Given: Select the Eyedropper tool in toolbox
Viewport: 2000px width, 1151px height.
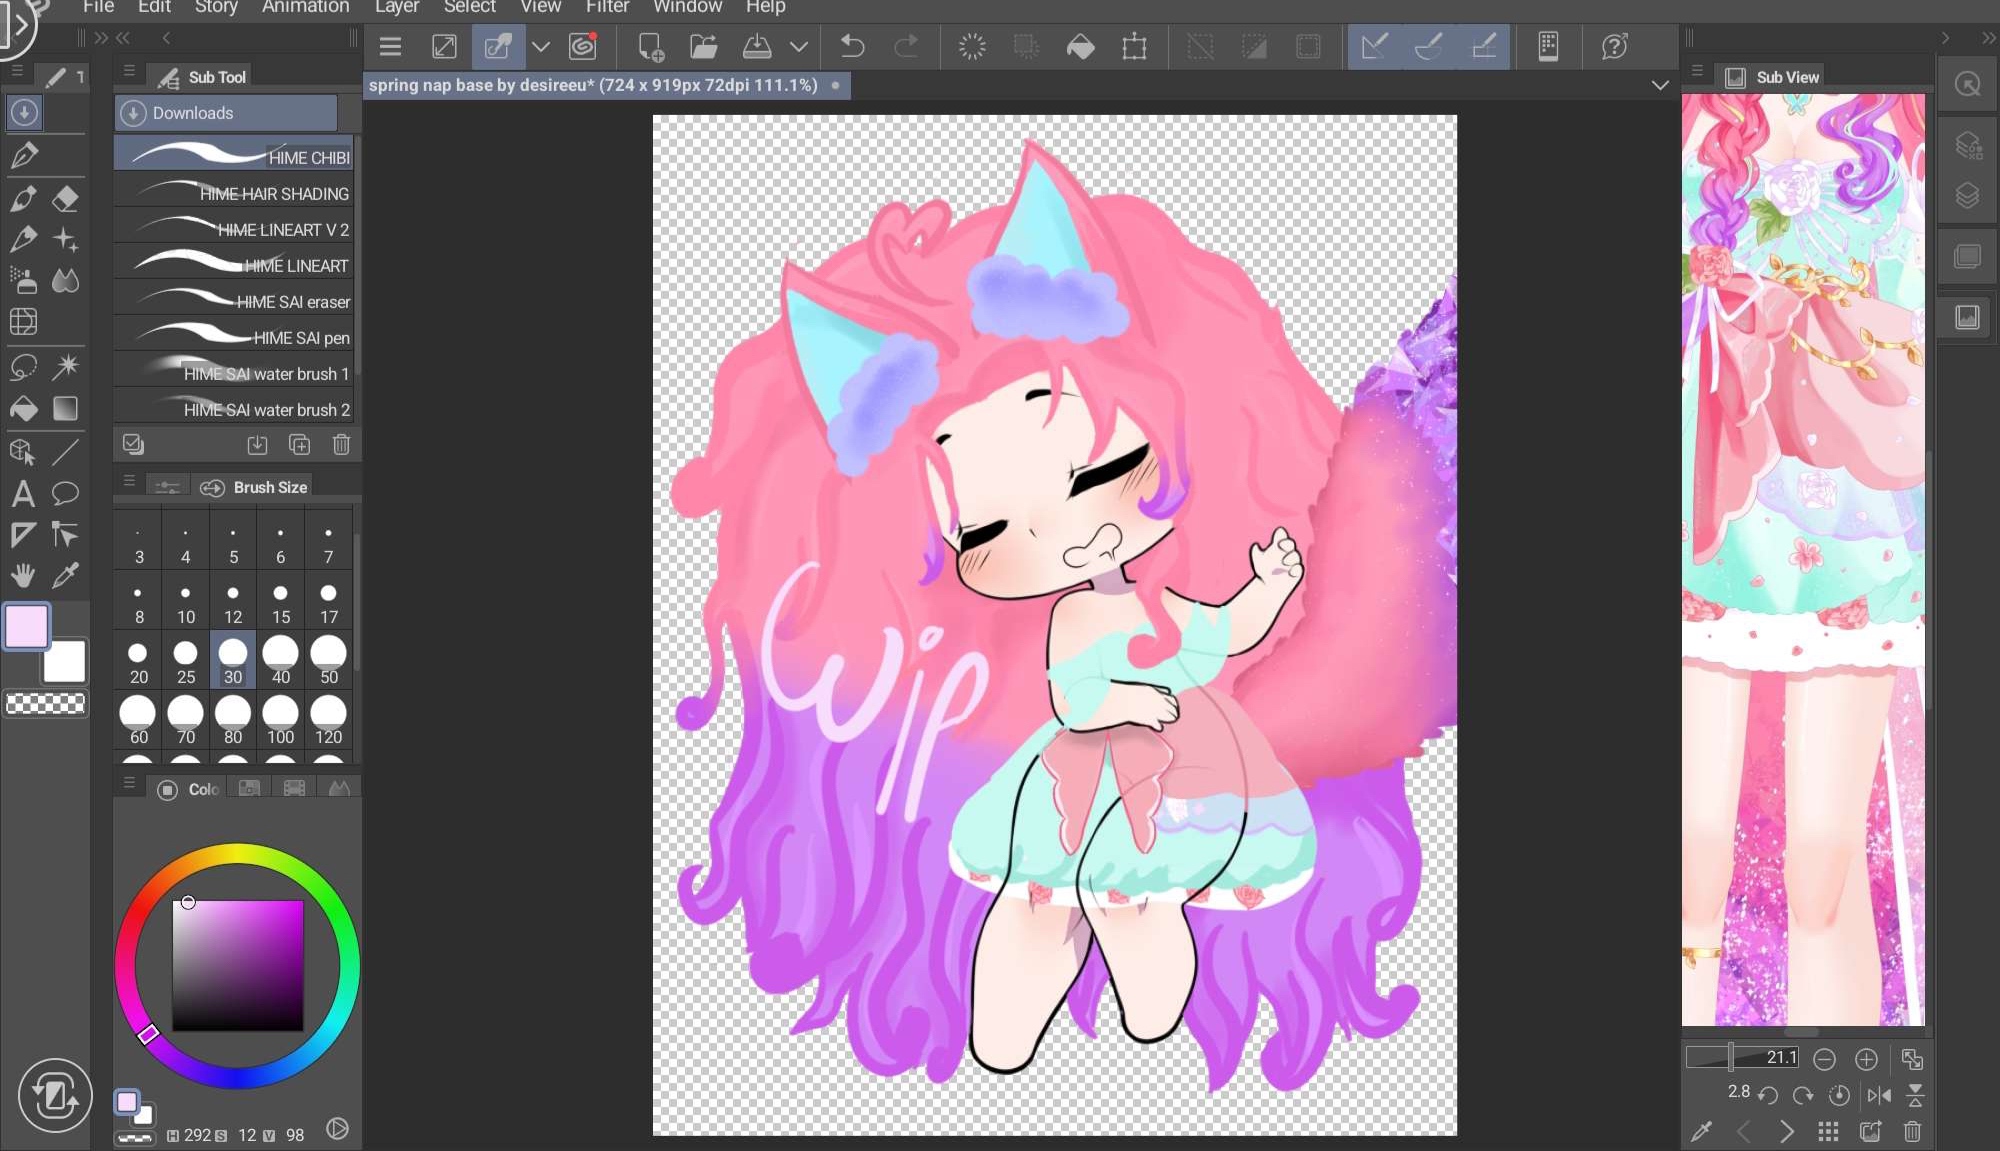Looking at the screenshot, I should 66,575.
